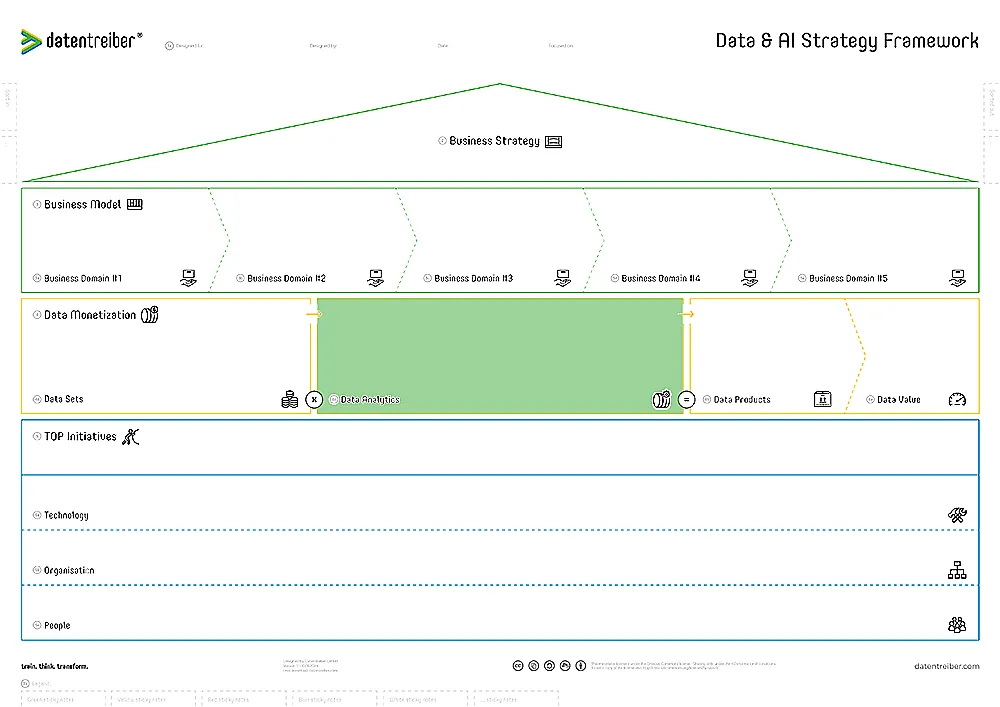Select the Business Domain #4 label
Image resolution: width=1000 pixels, height=707 pixels.
pos(661,279)
